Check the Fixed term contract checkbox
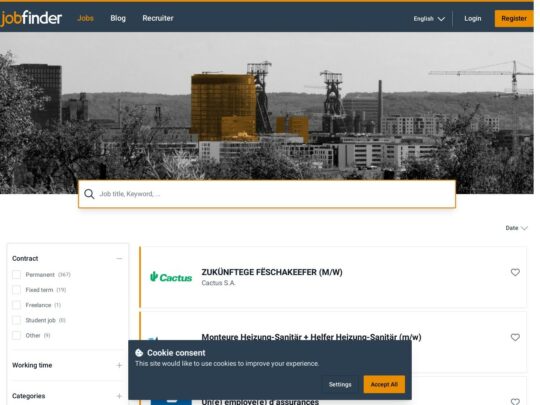Viewport: 540px width, 405px height. click(x=17, y=290)
